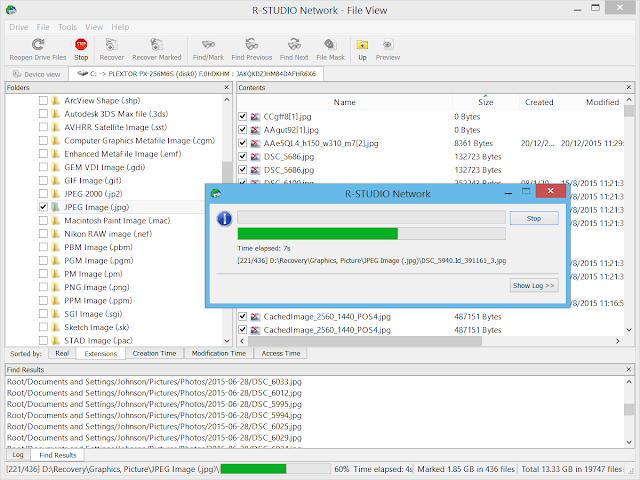The image size is (640, 480).
Task: Click the folder icon of PNG Image (.png)
Action: pos(56,287)
